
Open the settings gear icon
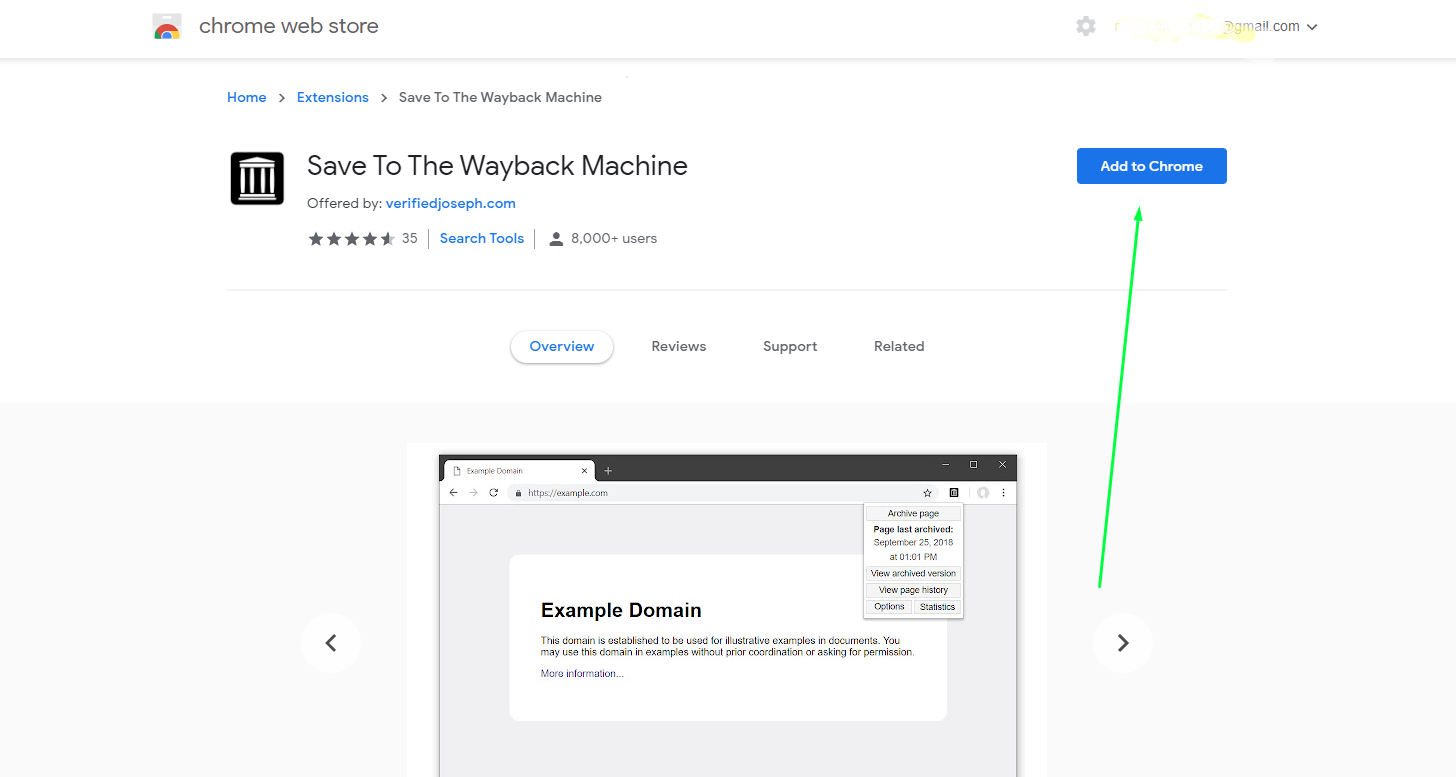(1086, 26)
